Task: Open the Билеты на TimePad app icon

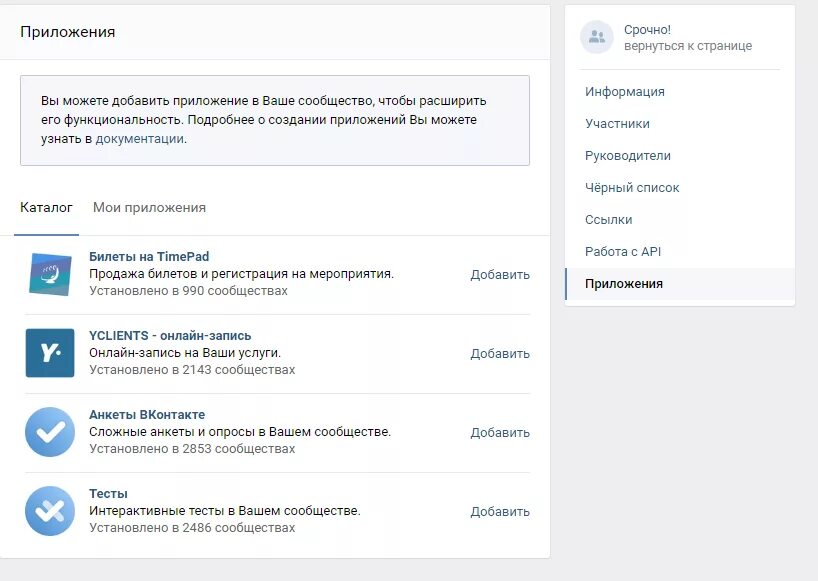Action: [50, 274]
